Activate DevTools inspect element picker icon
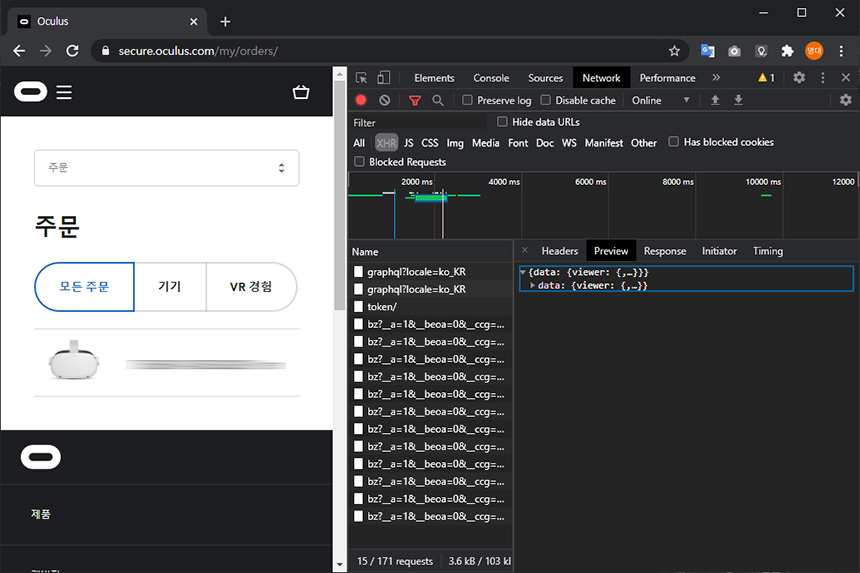Screen dimensions: 860x573 coord(361,78)
